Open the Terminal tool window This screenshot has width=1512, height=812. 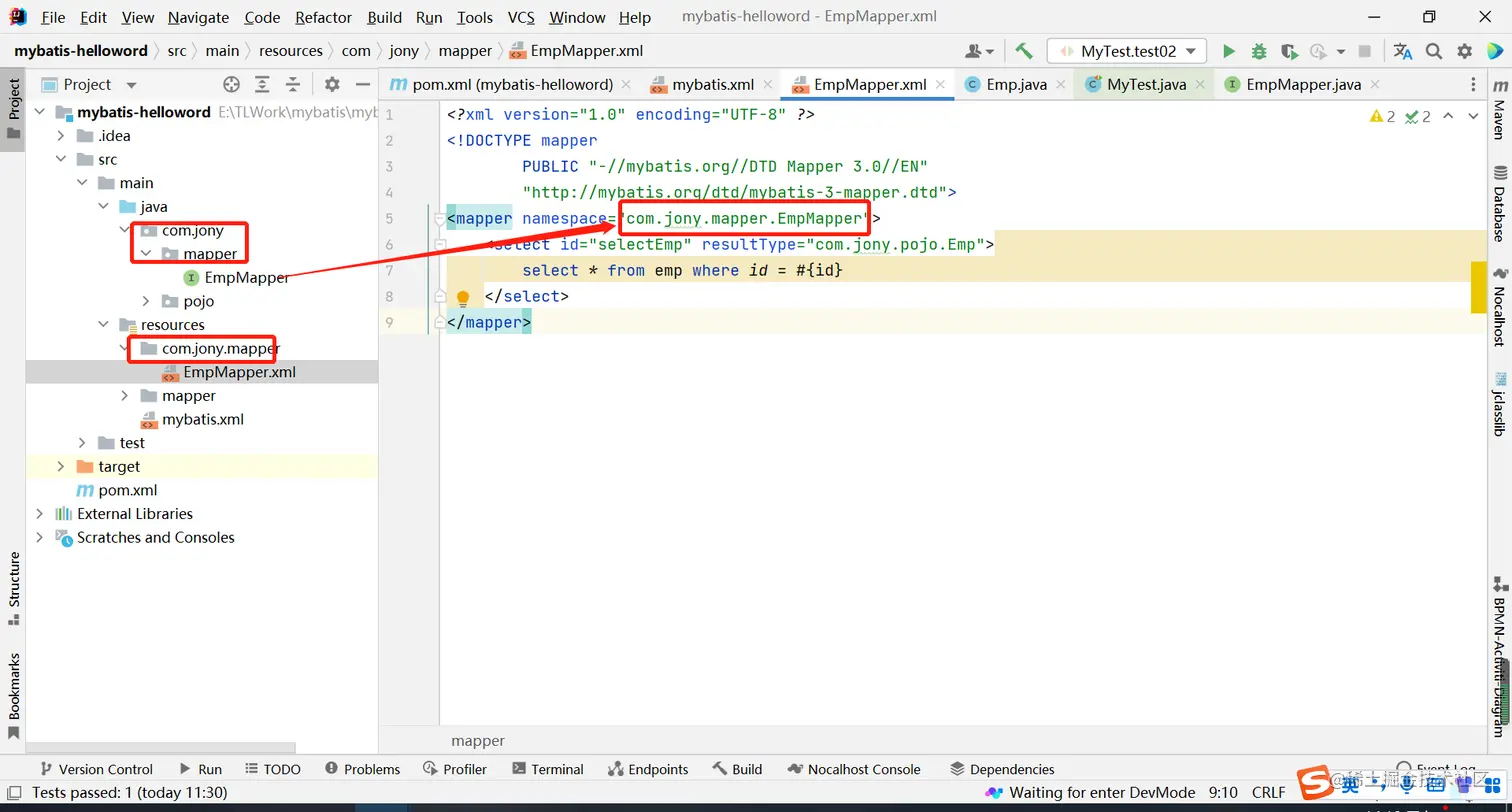tap(547, 769)
